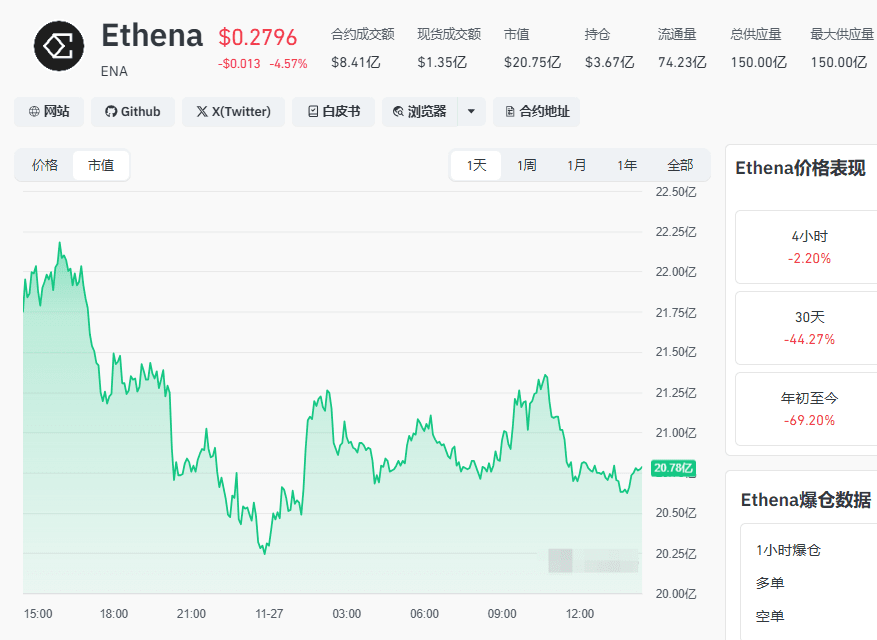Click the 30天 price performance card
Image resolution: width=877 pixels, height=640 pixels.
pyautogui.click(x=809, y=328)
